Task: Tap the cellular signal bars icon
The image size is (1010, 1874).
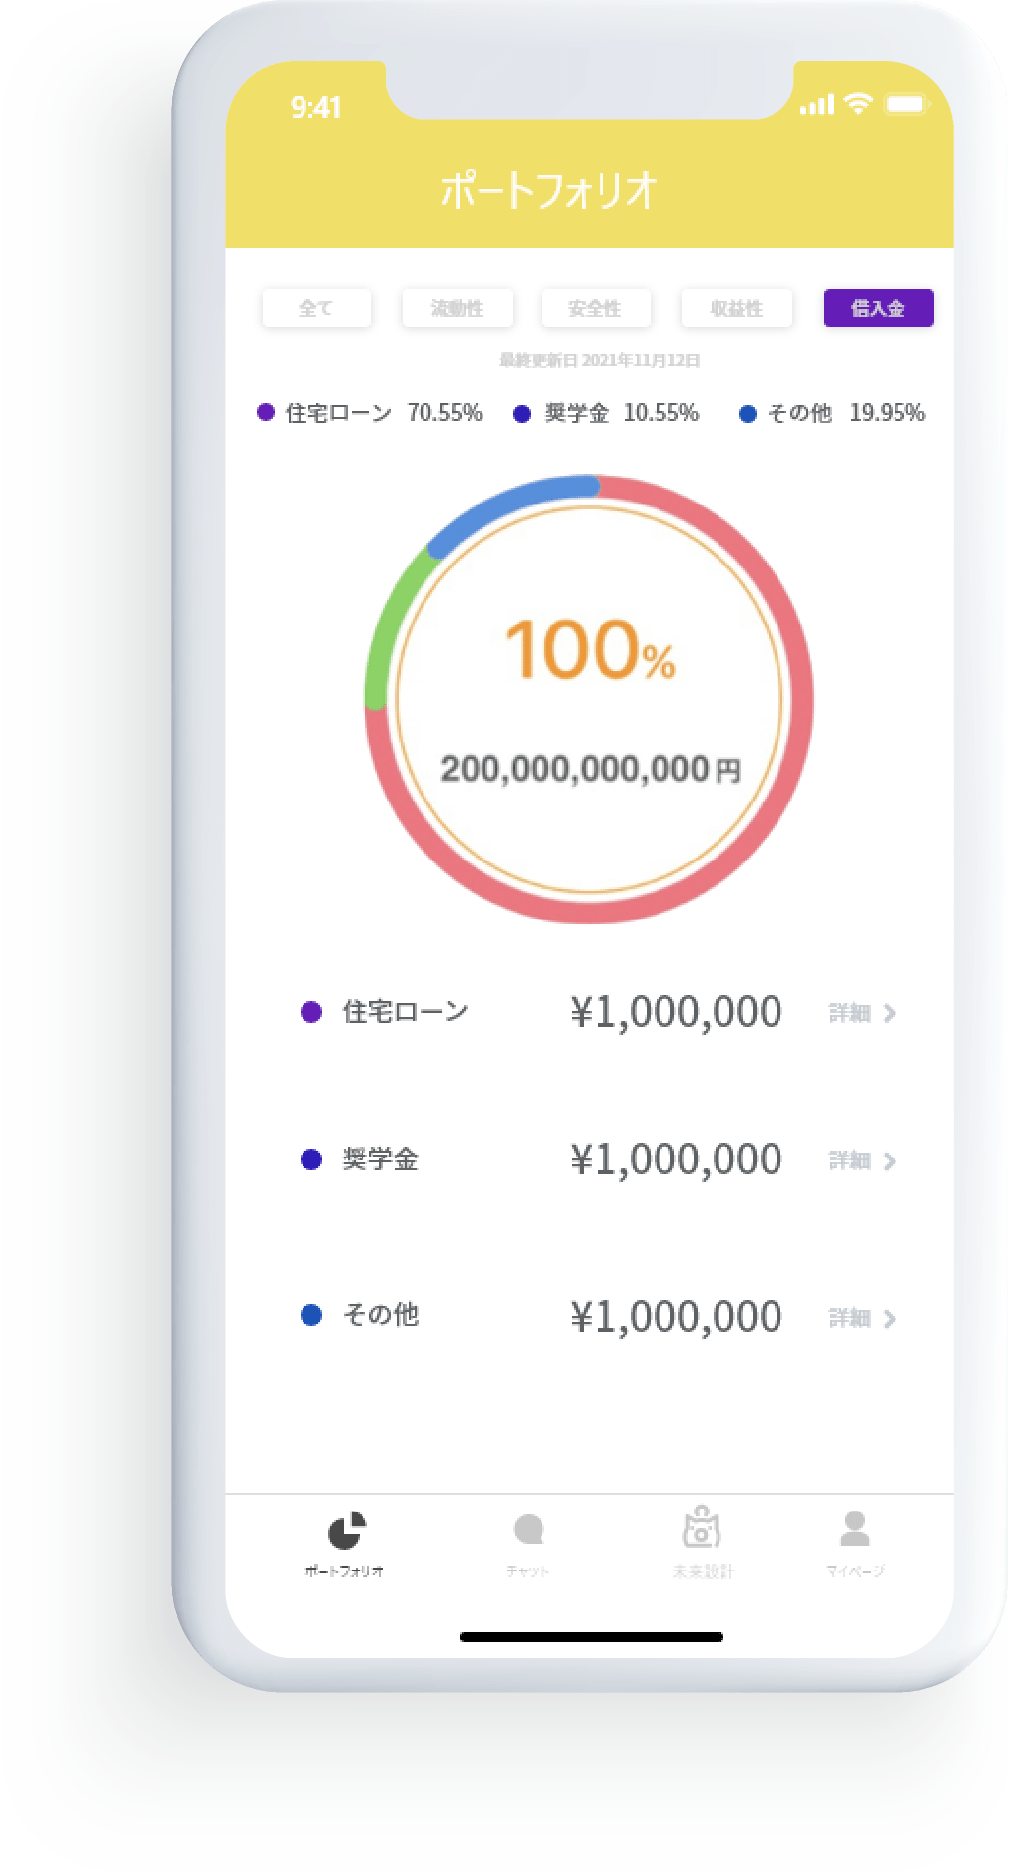Action: pyautogui.click(x=816, y=105)
